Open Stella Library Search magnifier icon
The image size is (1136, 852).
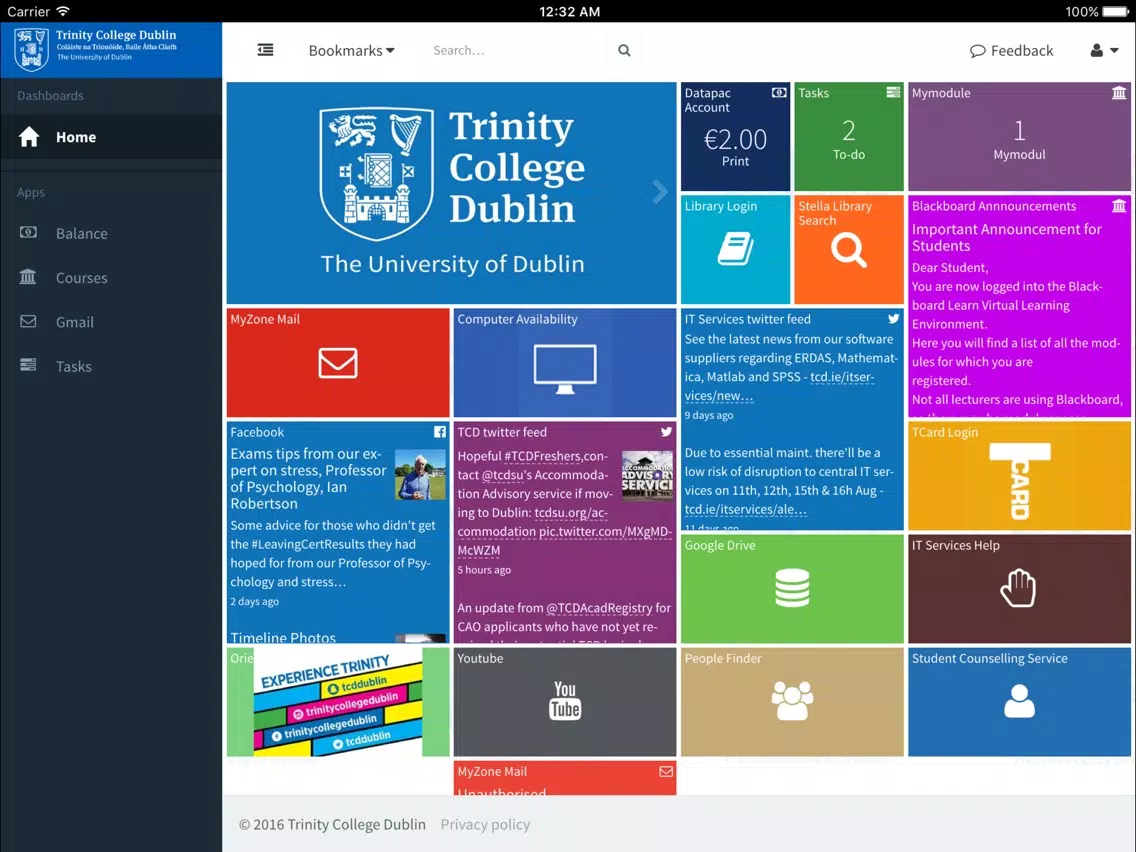point(848,251)
